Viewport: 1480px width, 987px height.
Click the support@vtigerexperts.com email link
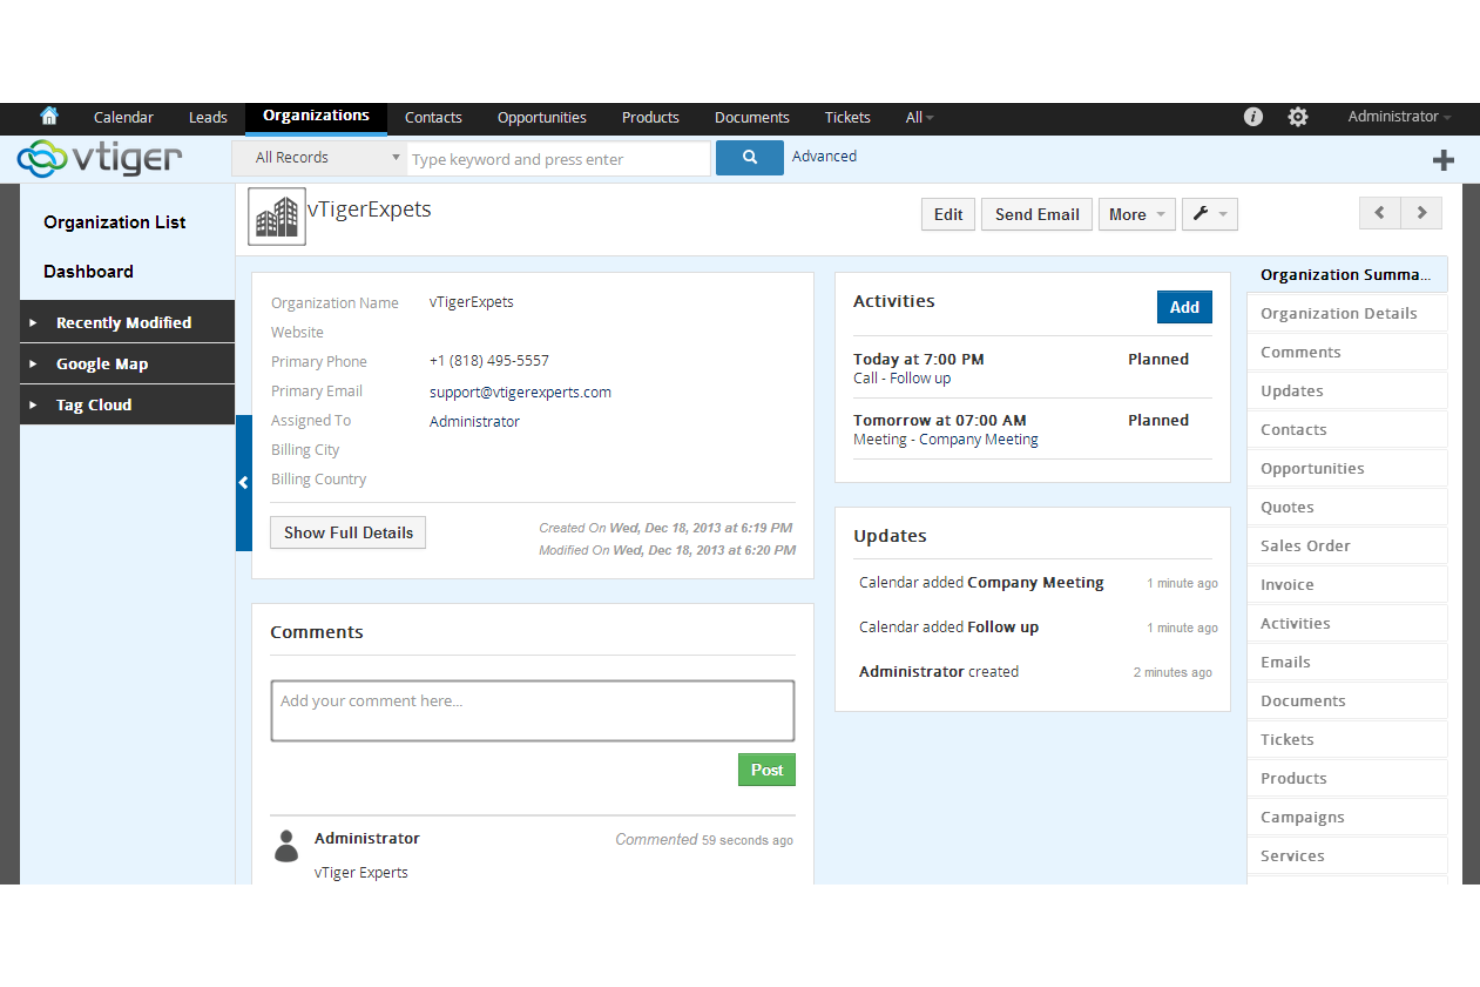tap(520, 392)
